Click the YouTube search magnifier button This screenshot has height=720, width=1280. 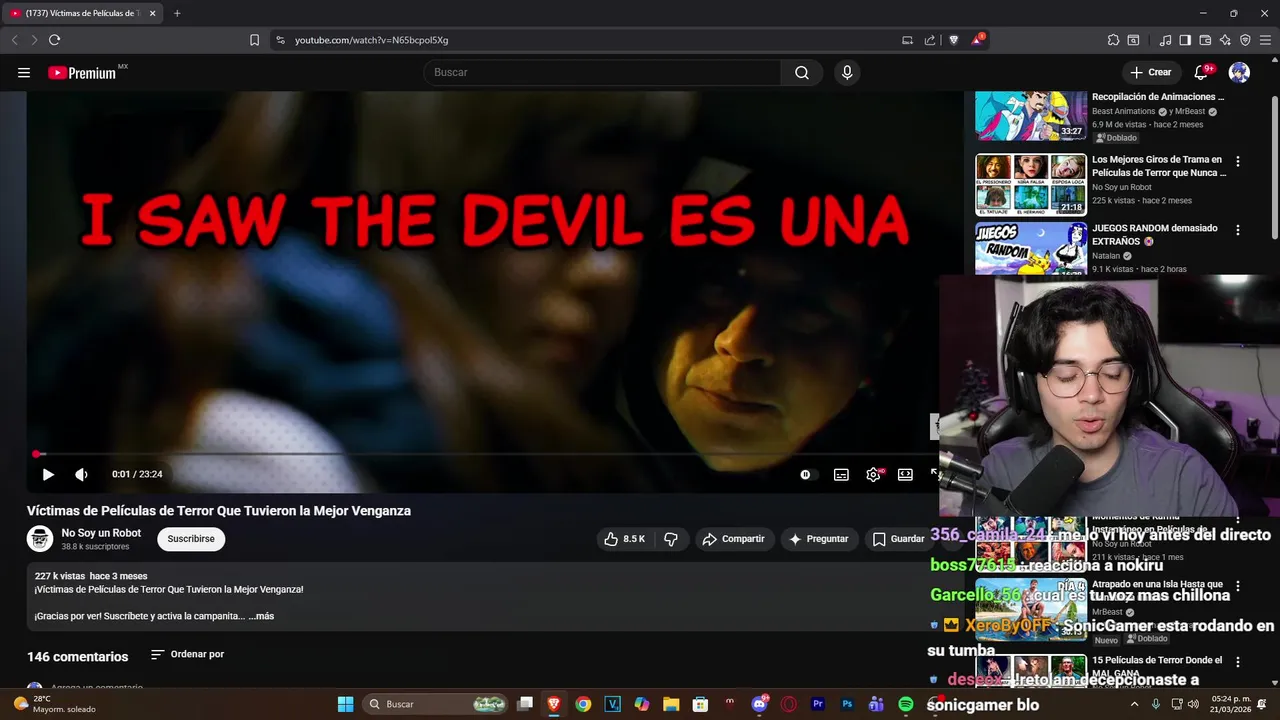[x=802, y=72]
